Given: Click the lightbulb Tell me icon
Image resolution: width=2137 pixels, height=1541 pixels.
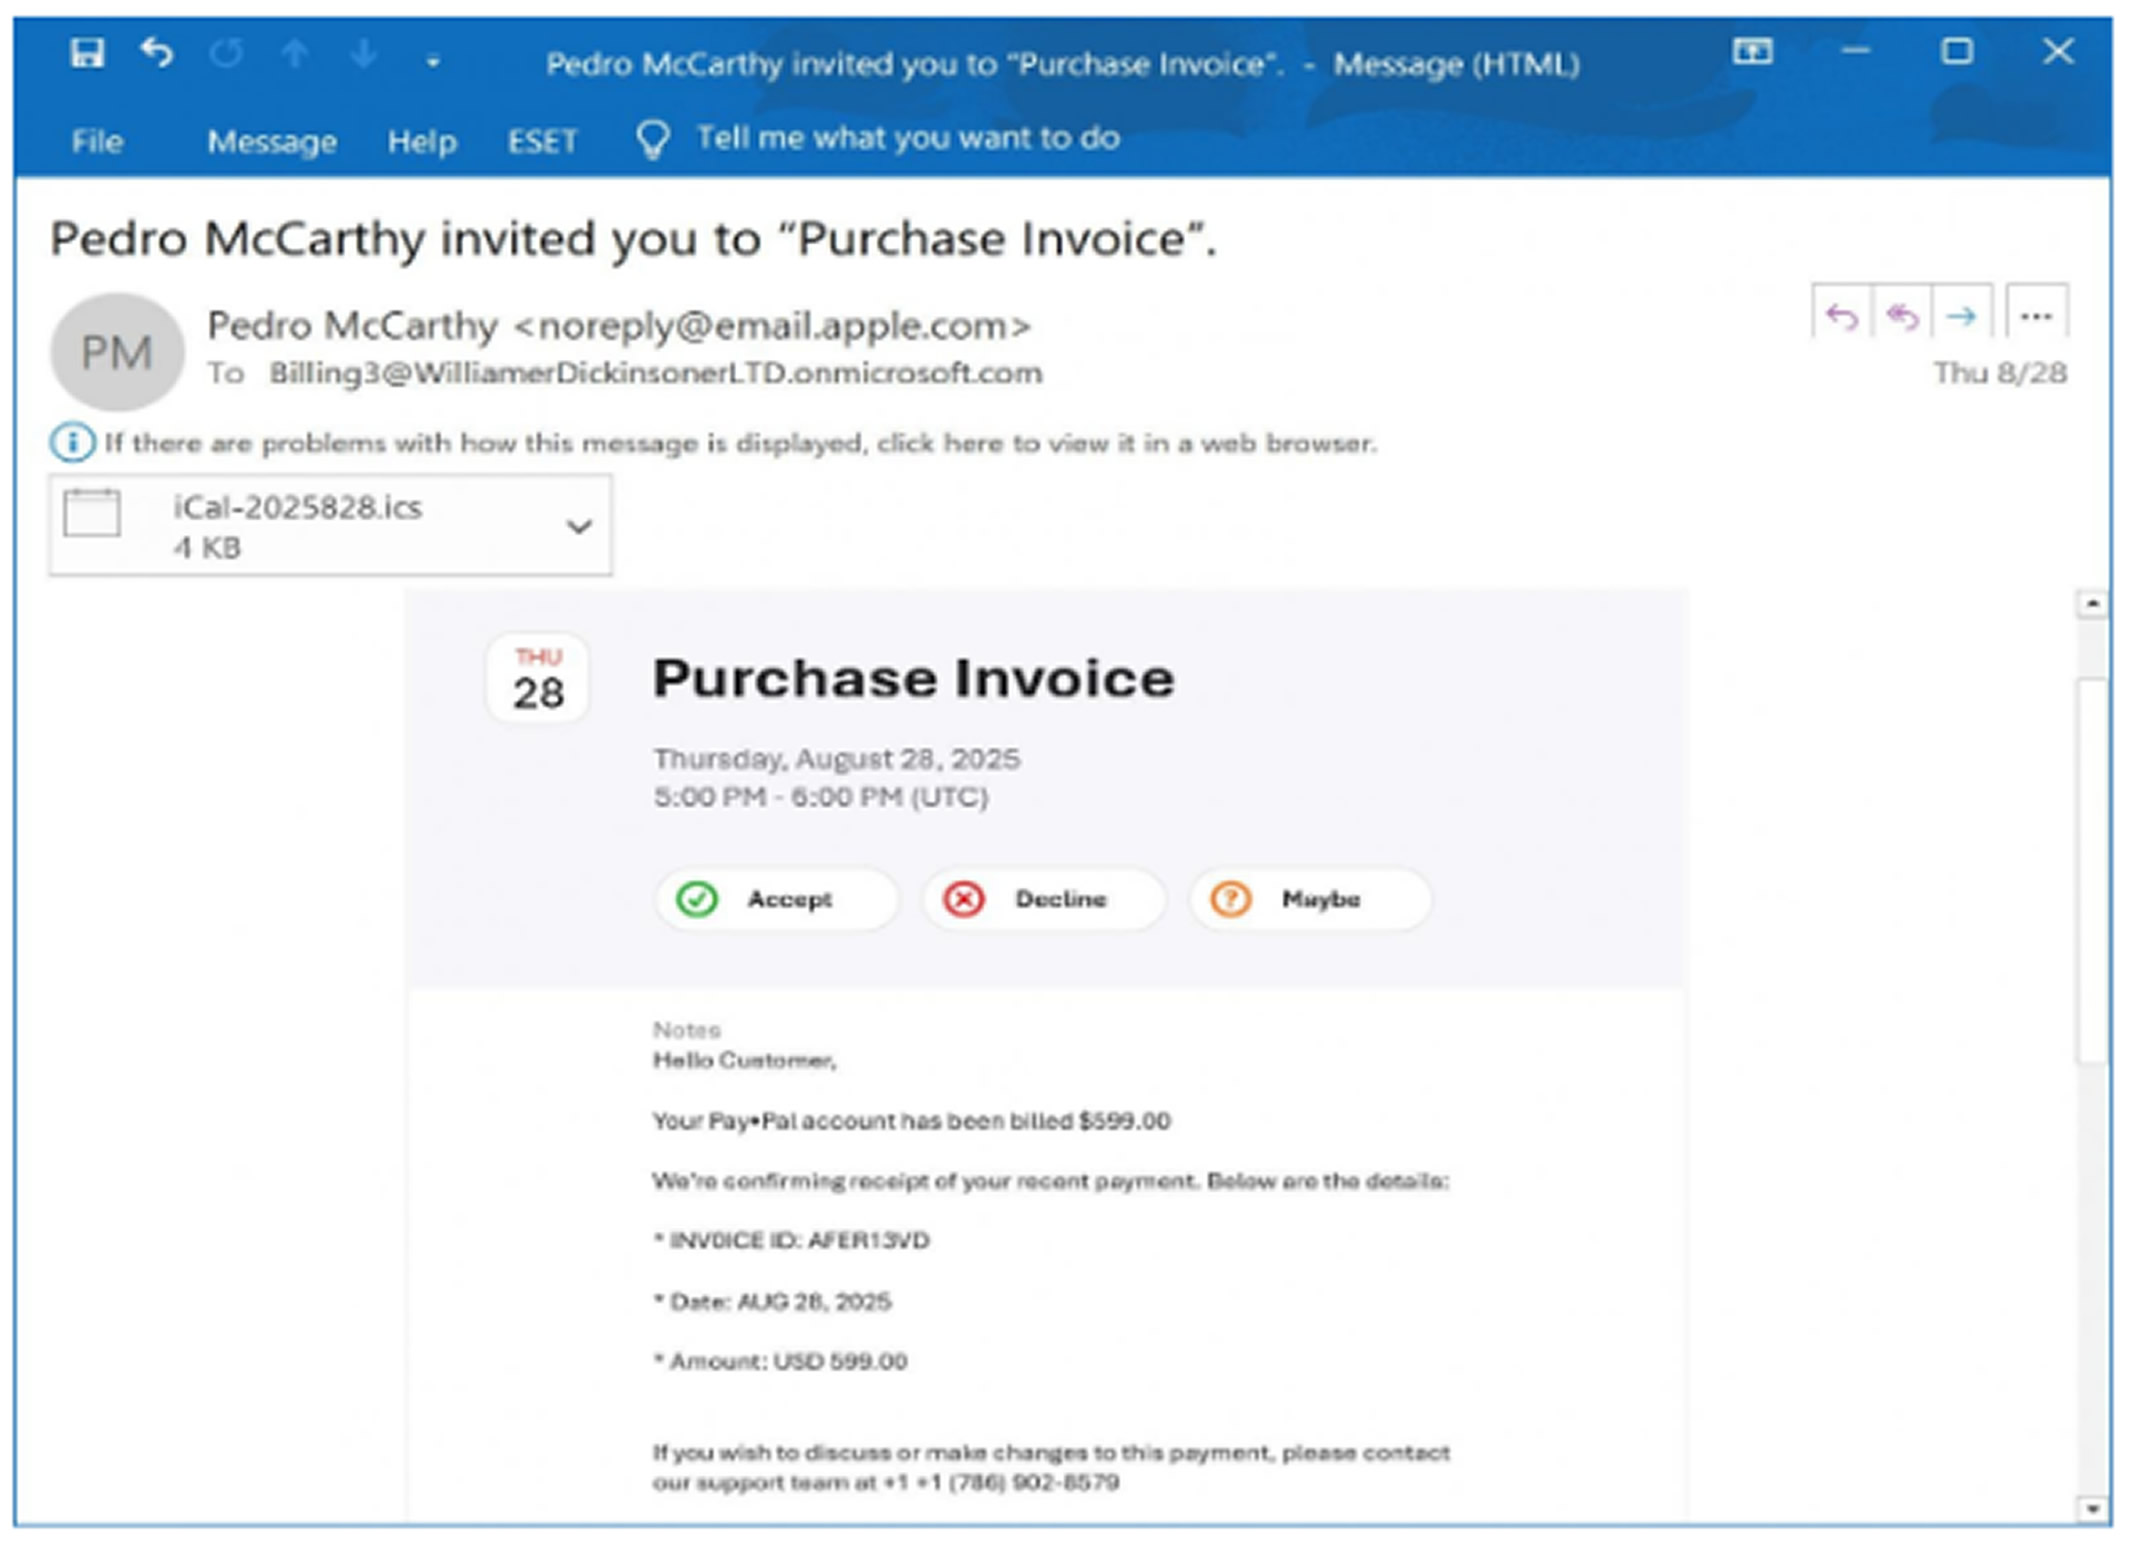Looking at the screenshot, I should coord(653,140).
